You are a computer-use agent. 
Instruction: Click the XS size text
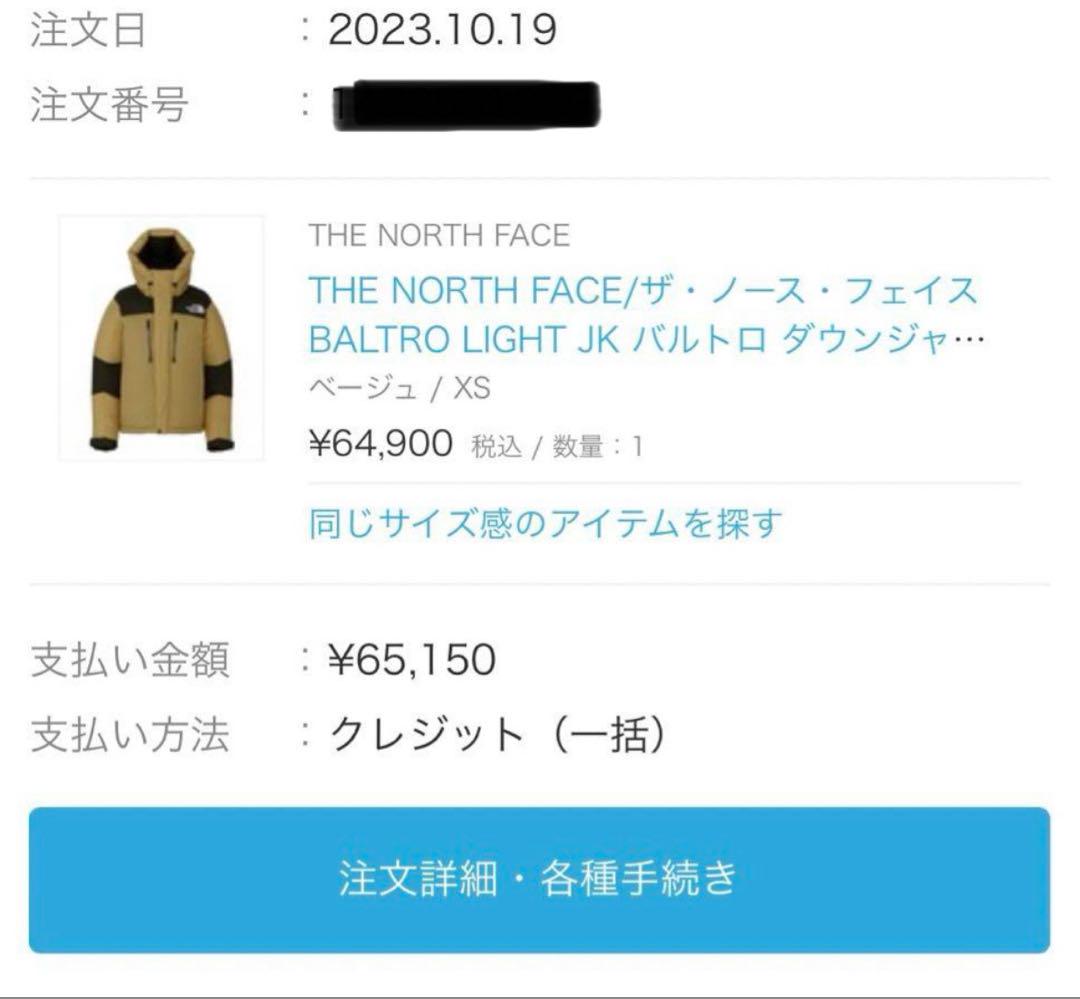click(x=472, y=389)
